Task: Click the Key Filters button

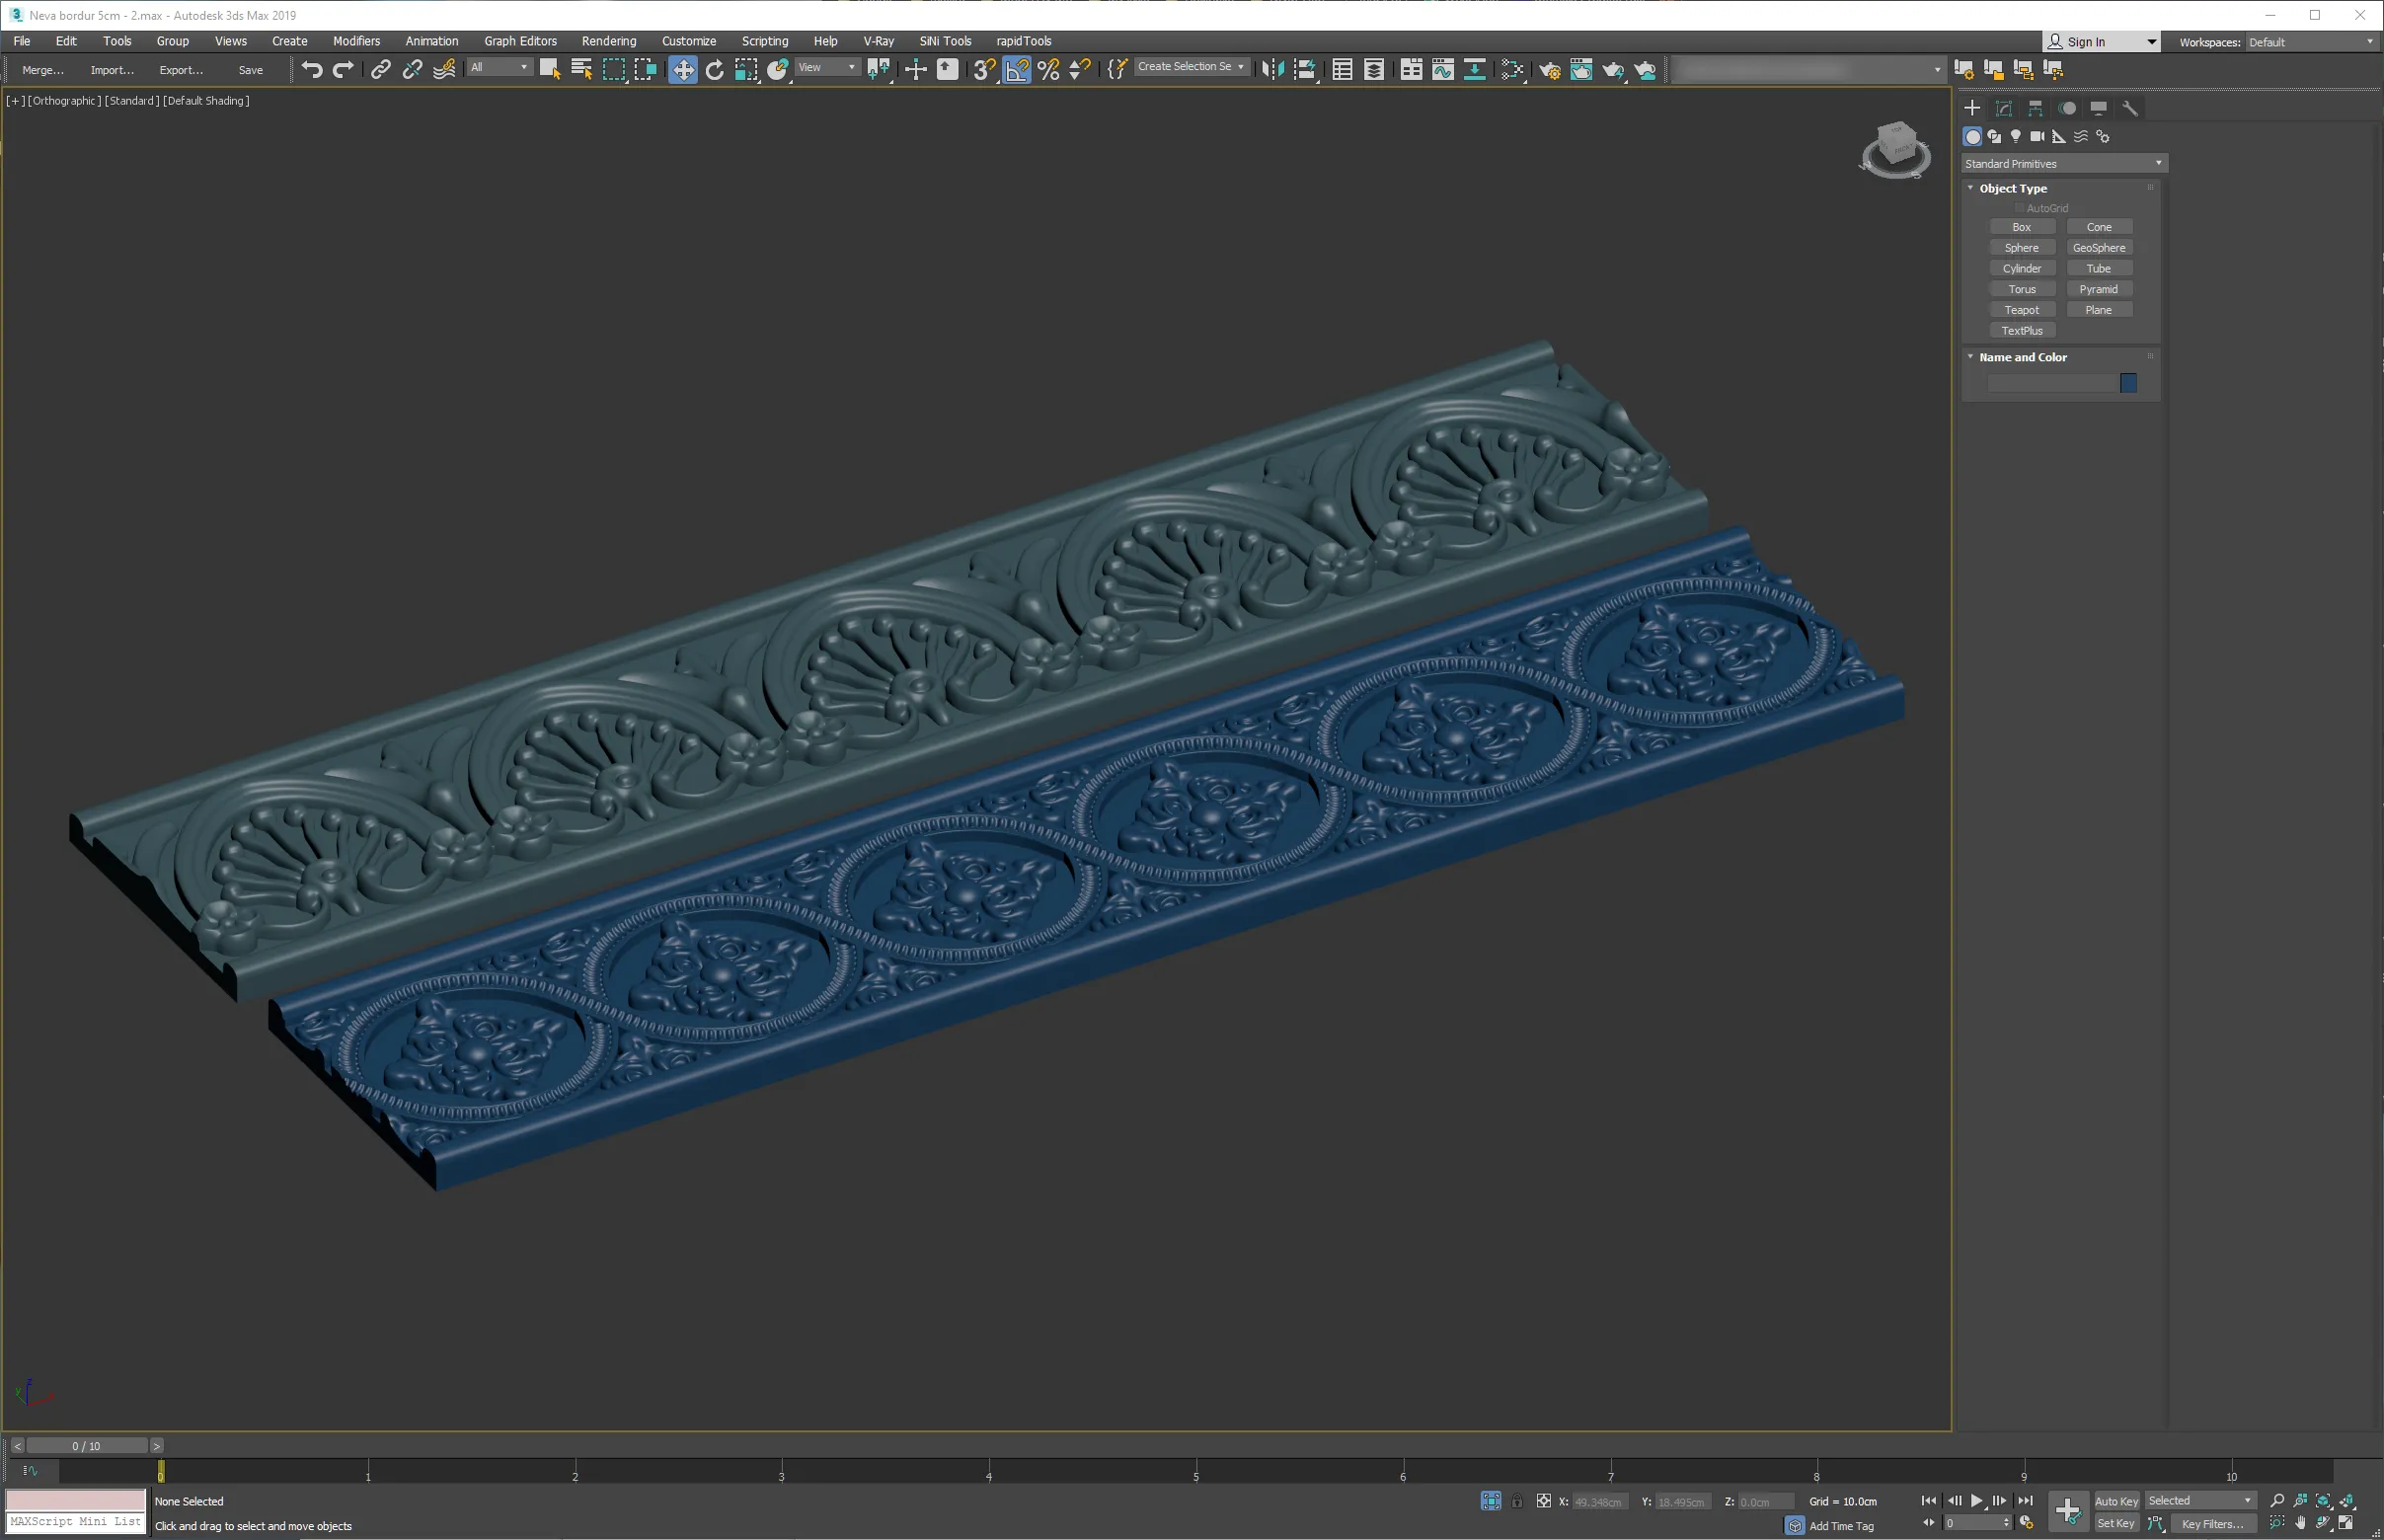Action: 2212,1524
